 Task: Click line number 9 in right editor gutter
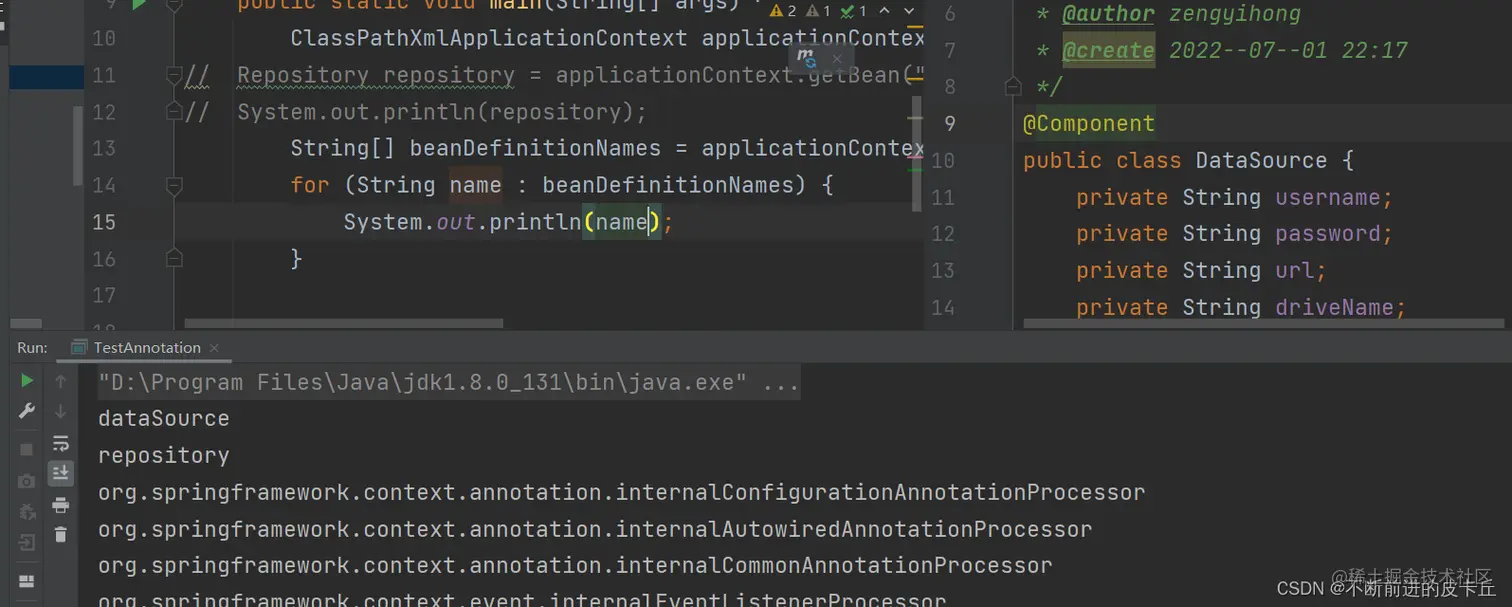coord(949,124)
